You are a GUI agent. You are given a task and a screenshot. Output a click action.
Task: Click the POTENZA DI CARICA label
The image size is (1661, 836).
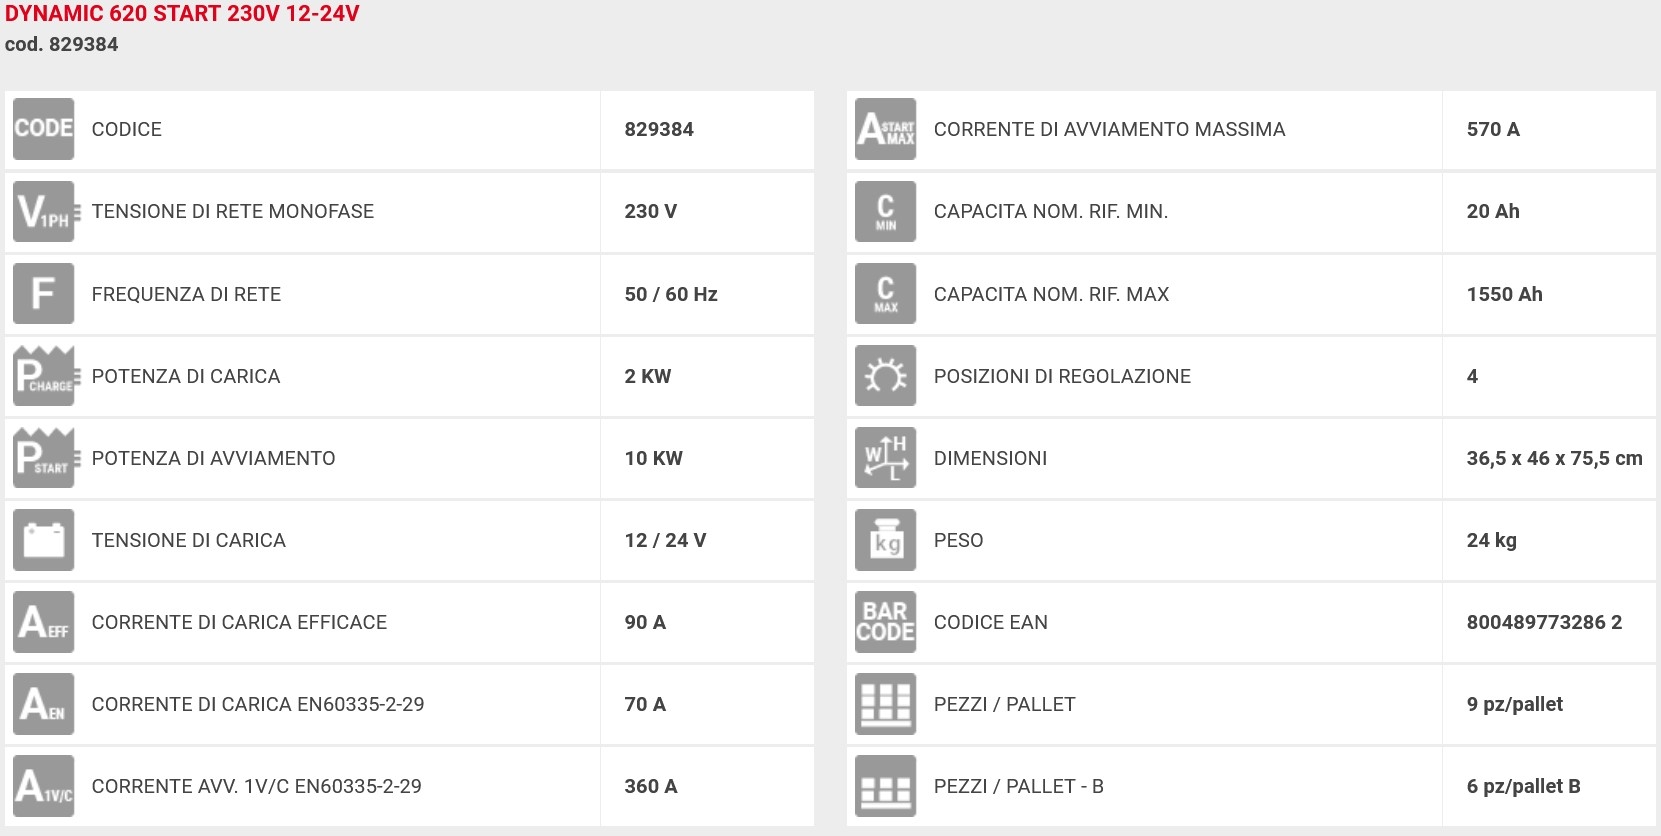tap(186, 376)
